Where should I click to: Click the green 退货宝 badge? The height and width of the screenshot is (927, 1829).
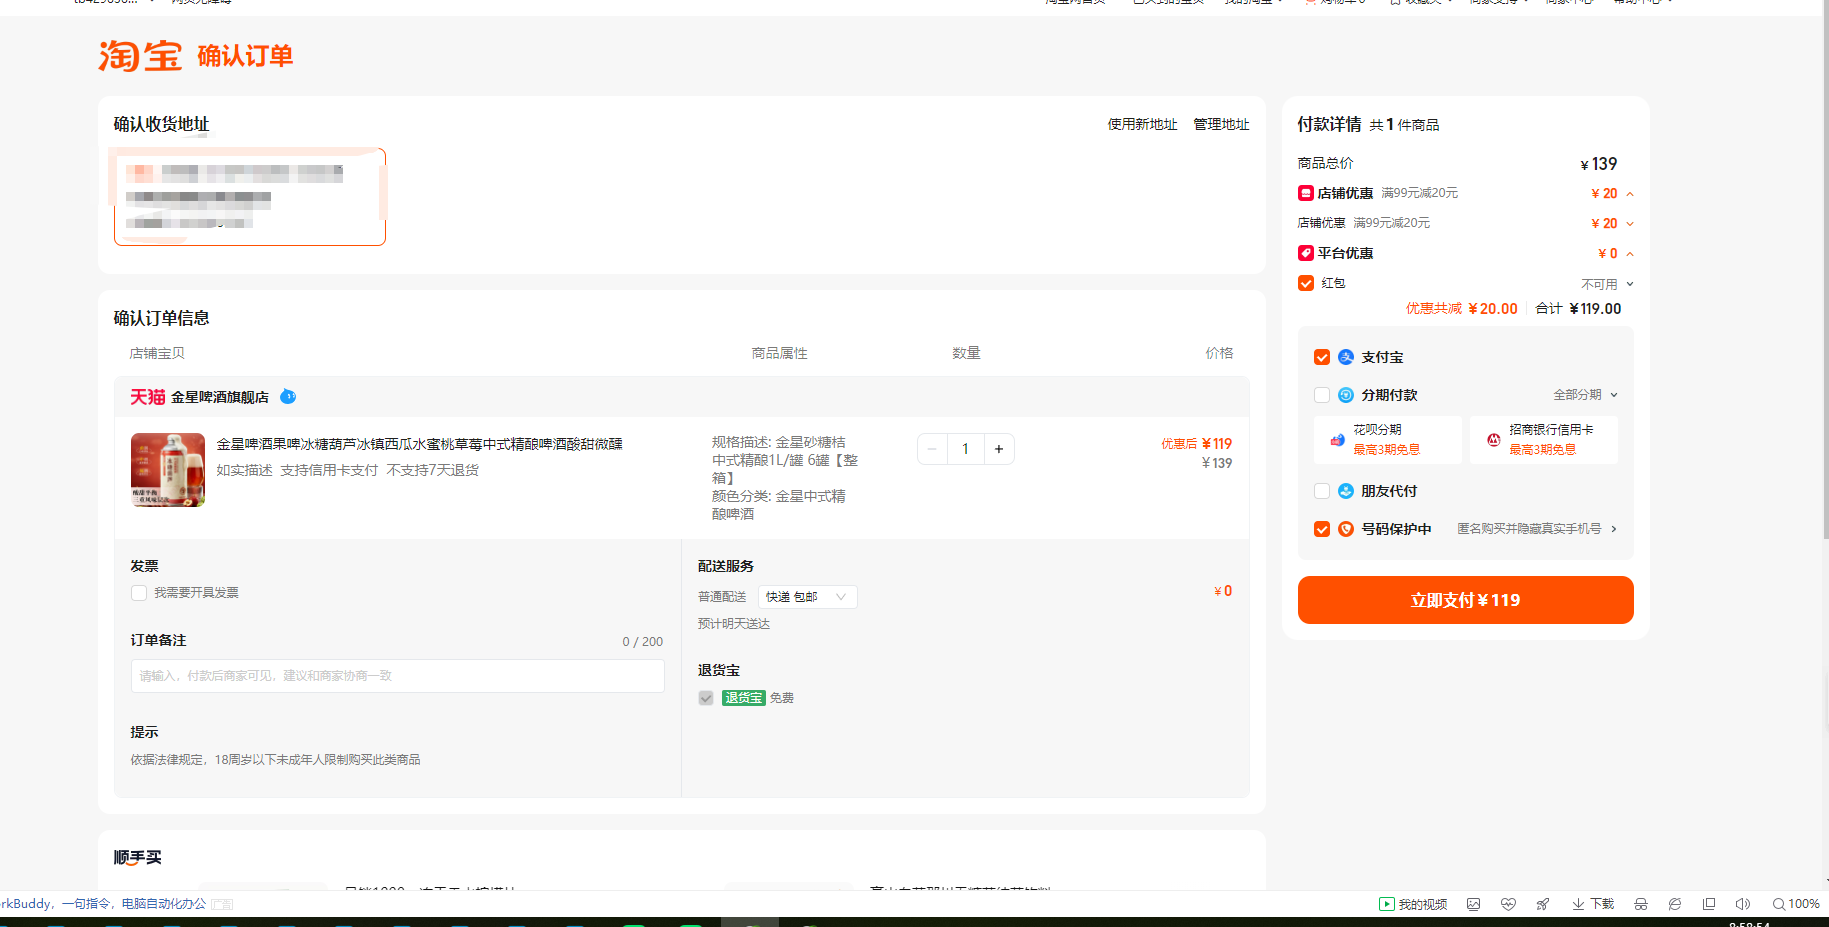744,698
